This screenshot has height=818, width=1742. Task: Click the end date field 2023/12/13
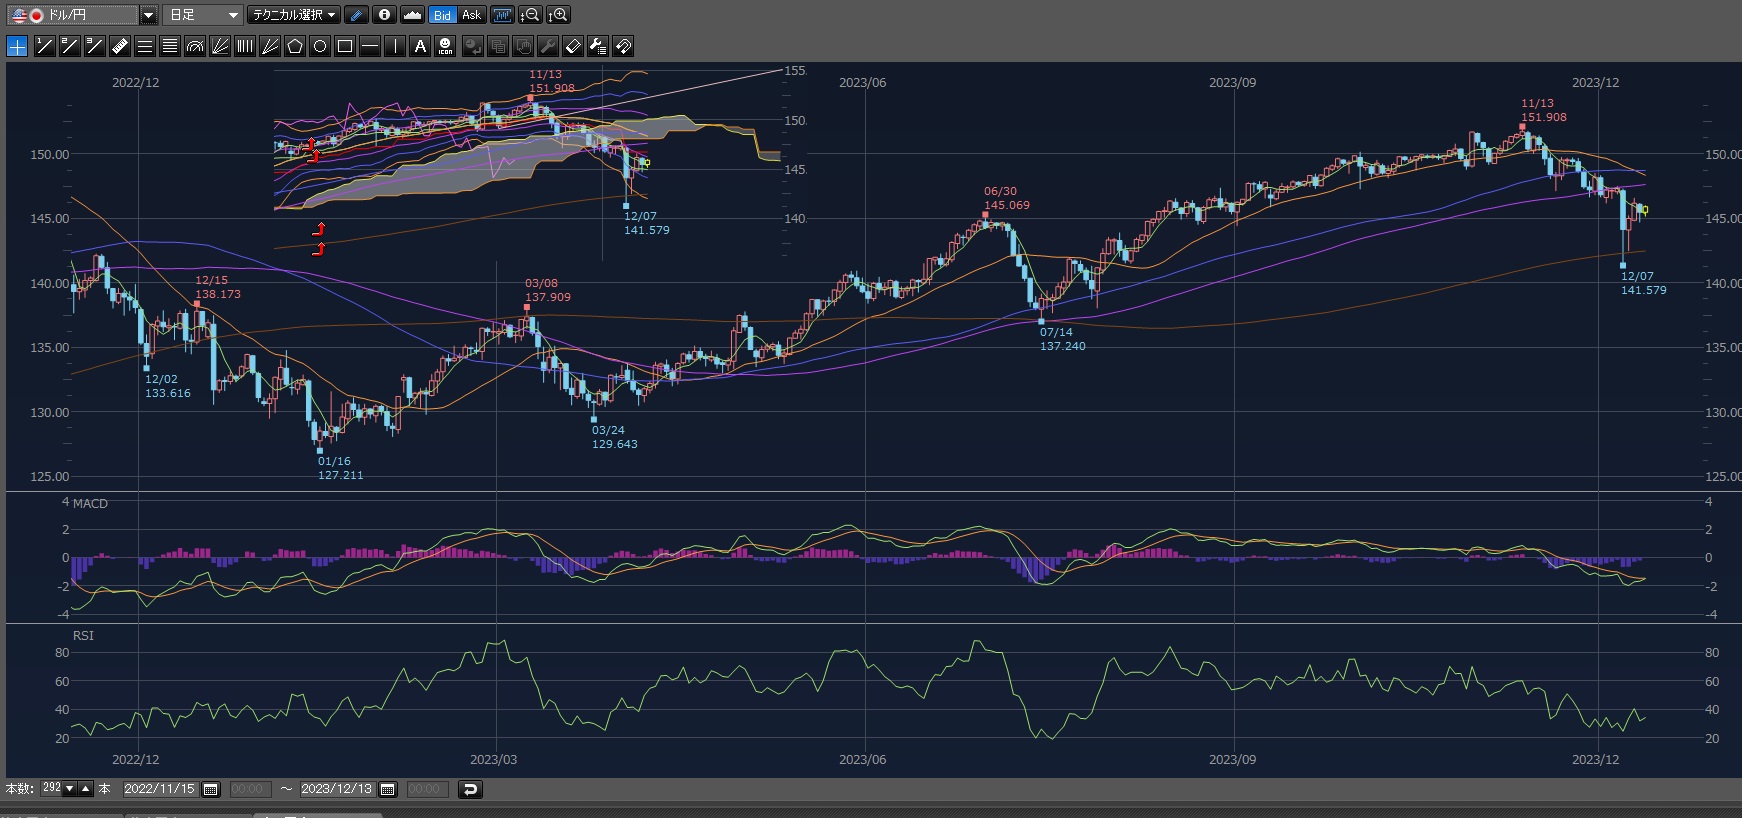click(x=335, y=789)
